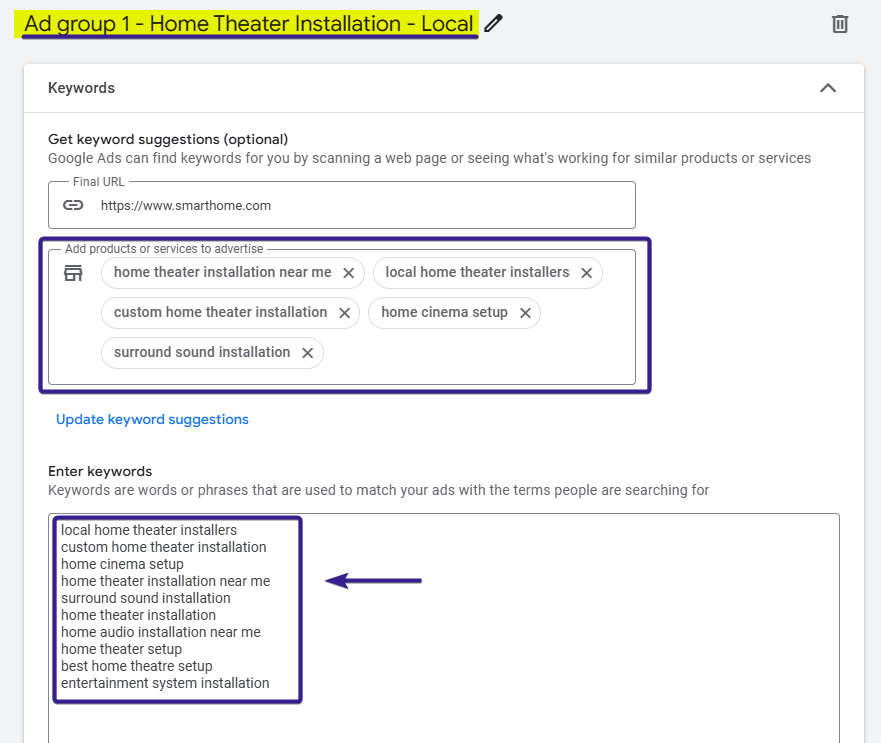
Task: Click the Keywords panel header label
Action: coord(81,88)
